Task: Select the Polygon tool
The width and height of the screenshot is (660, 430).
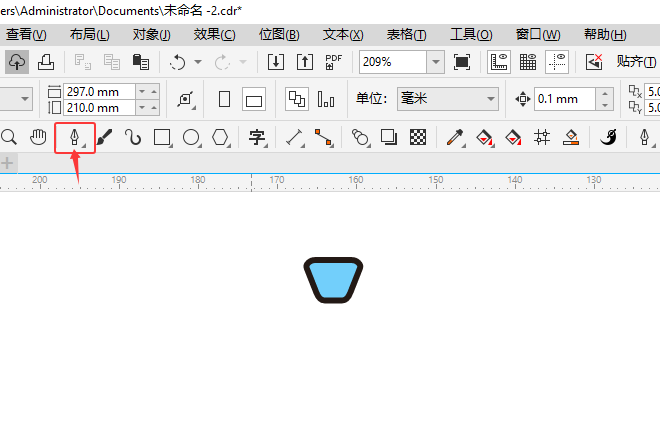Action: 221,137
